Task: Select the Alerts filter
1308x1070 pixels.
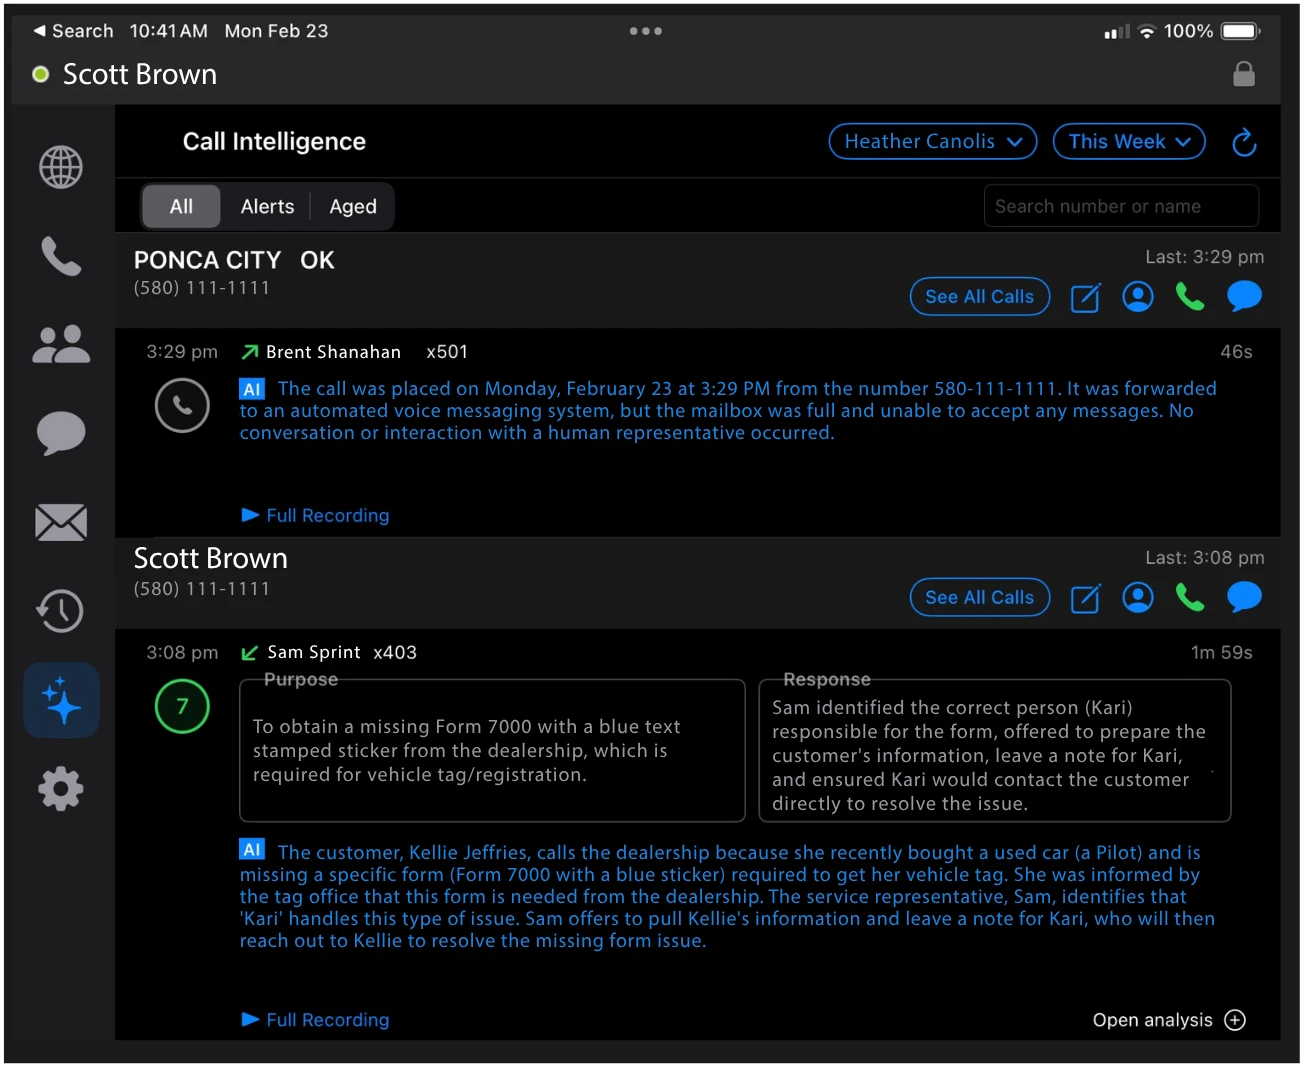Action: 267,206
